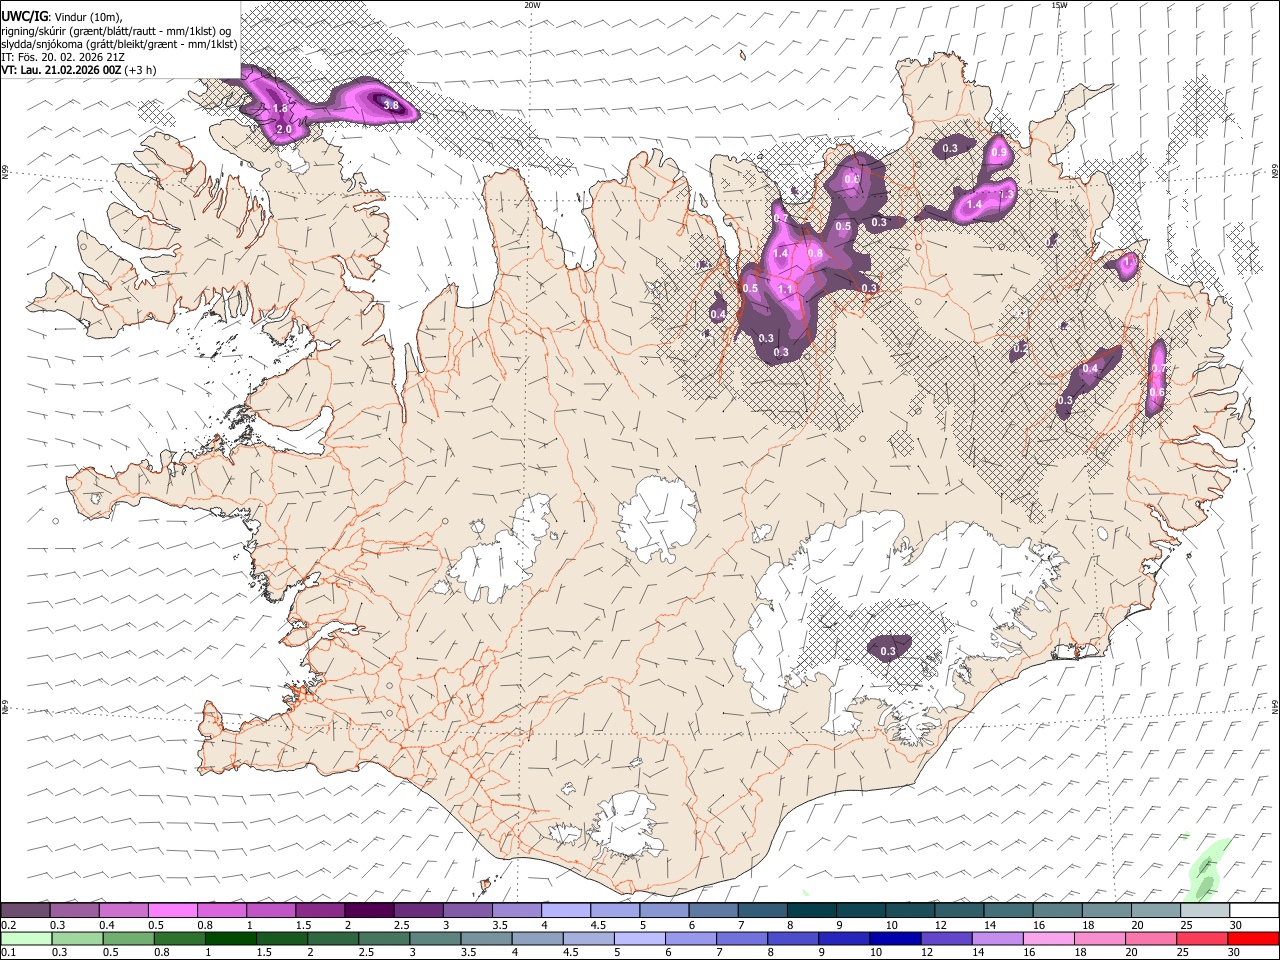Viewport: 1280px width, 960px height.
Task: Select the top-row swatch between 0.8 and 1
Action: point(221,911)
